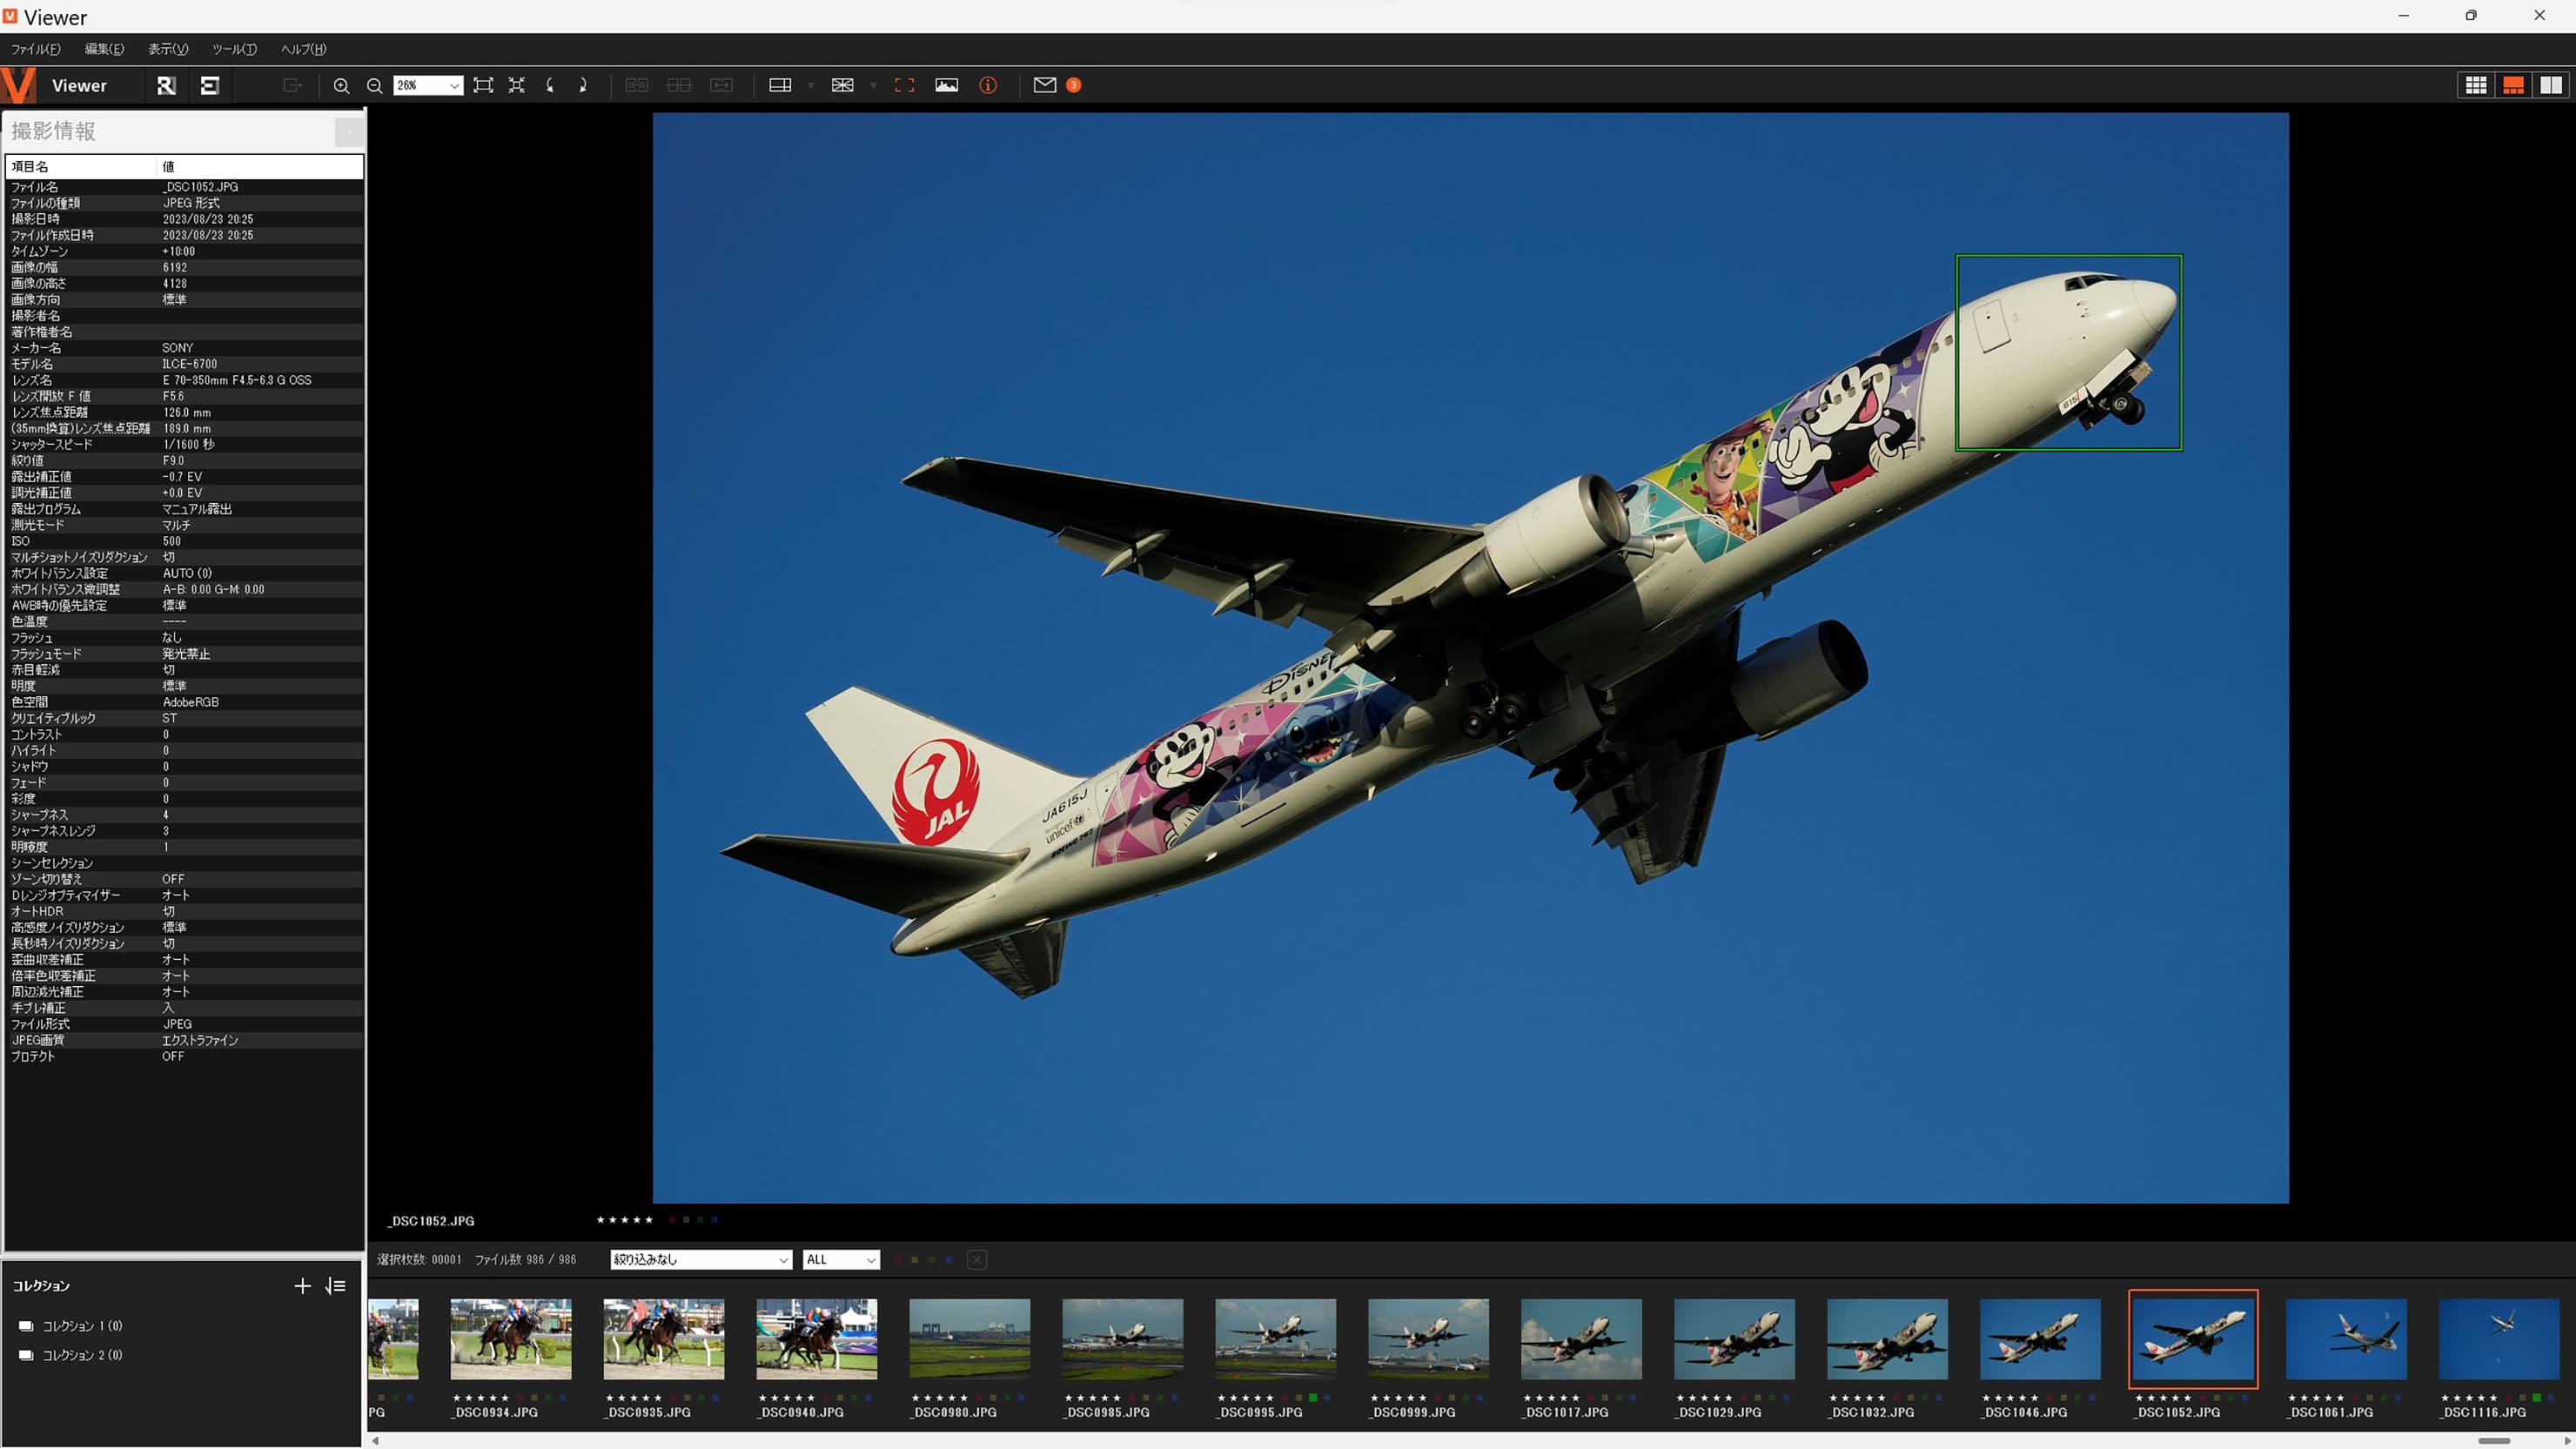Select the _DSC0934.JPG thumbnail
This screenshot has width=2576, height=1449.
[x=510, y=1339]
